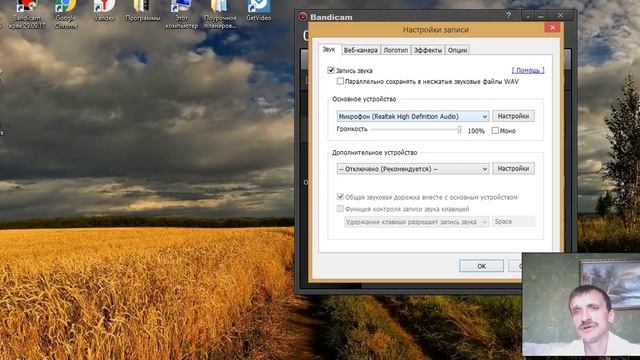Click the 100% volume value

(476, 131)
